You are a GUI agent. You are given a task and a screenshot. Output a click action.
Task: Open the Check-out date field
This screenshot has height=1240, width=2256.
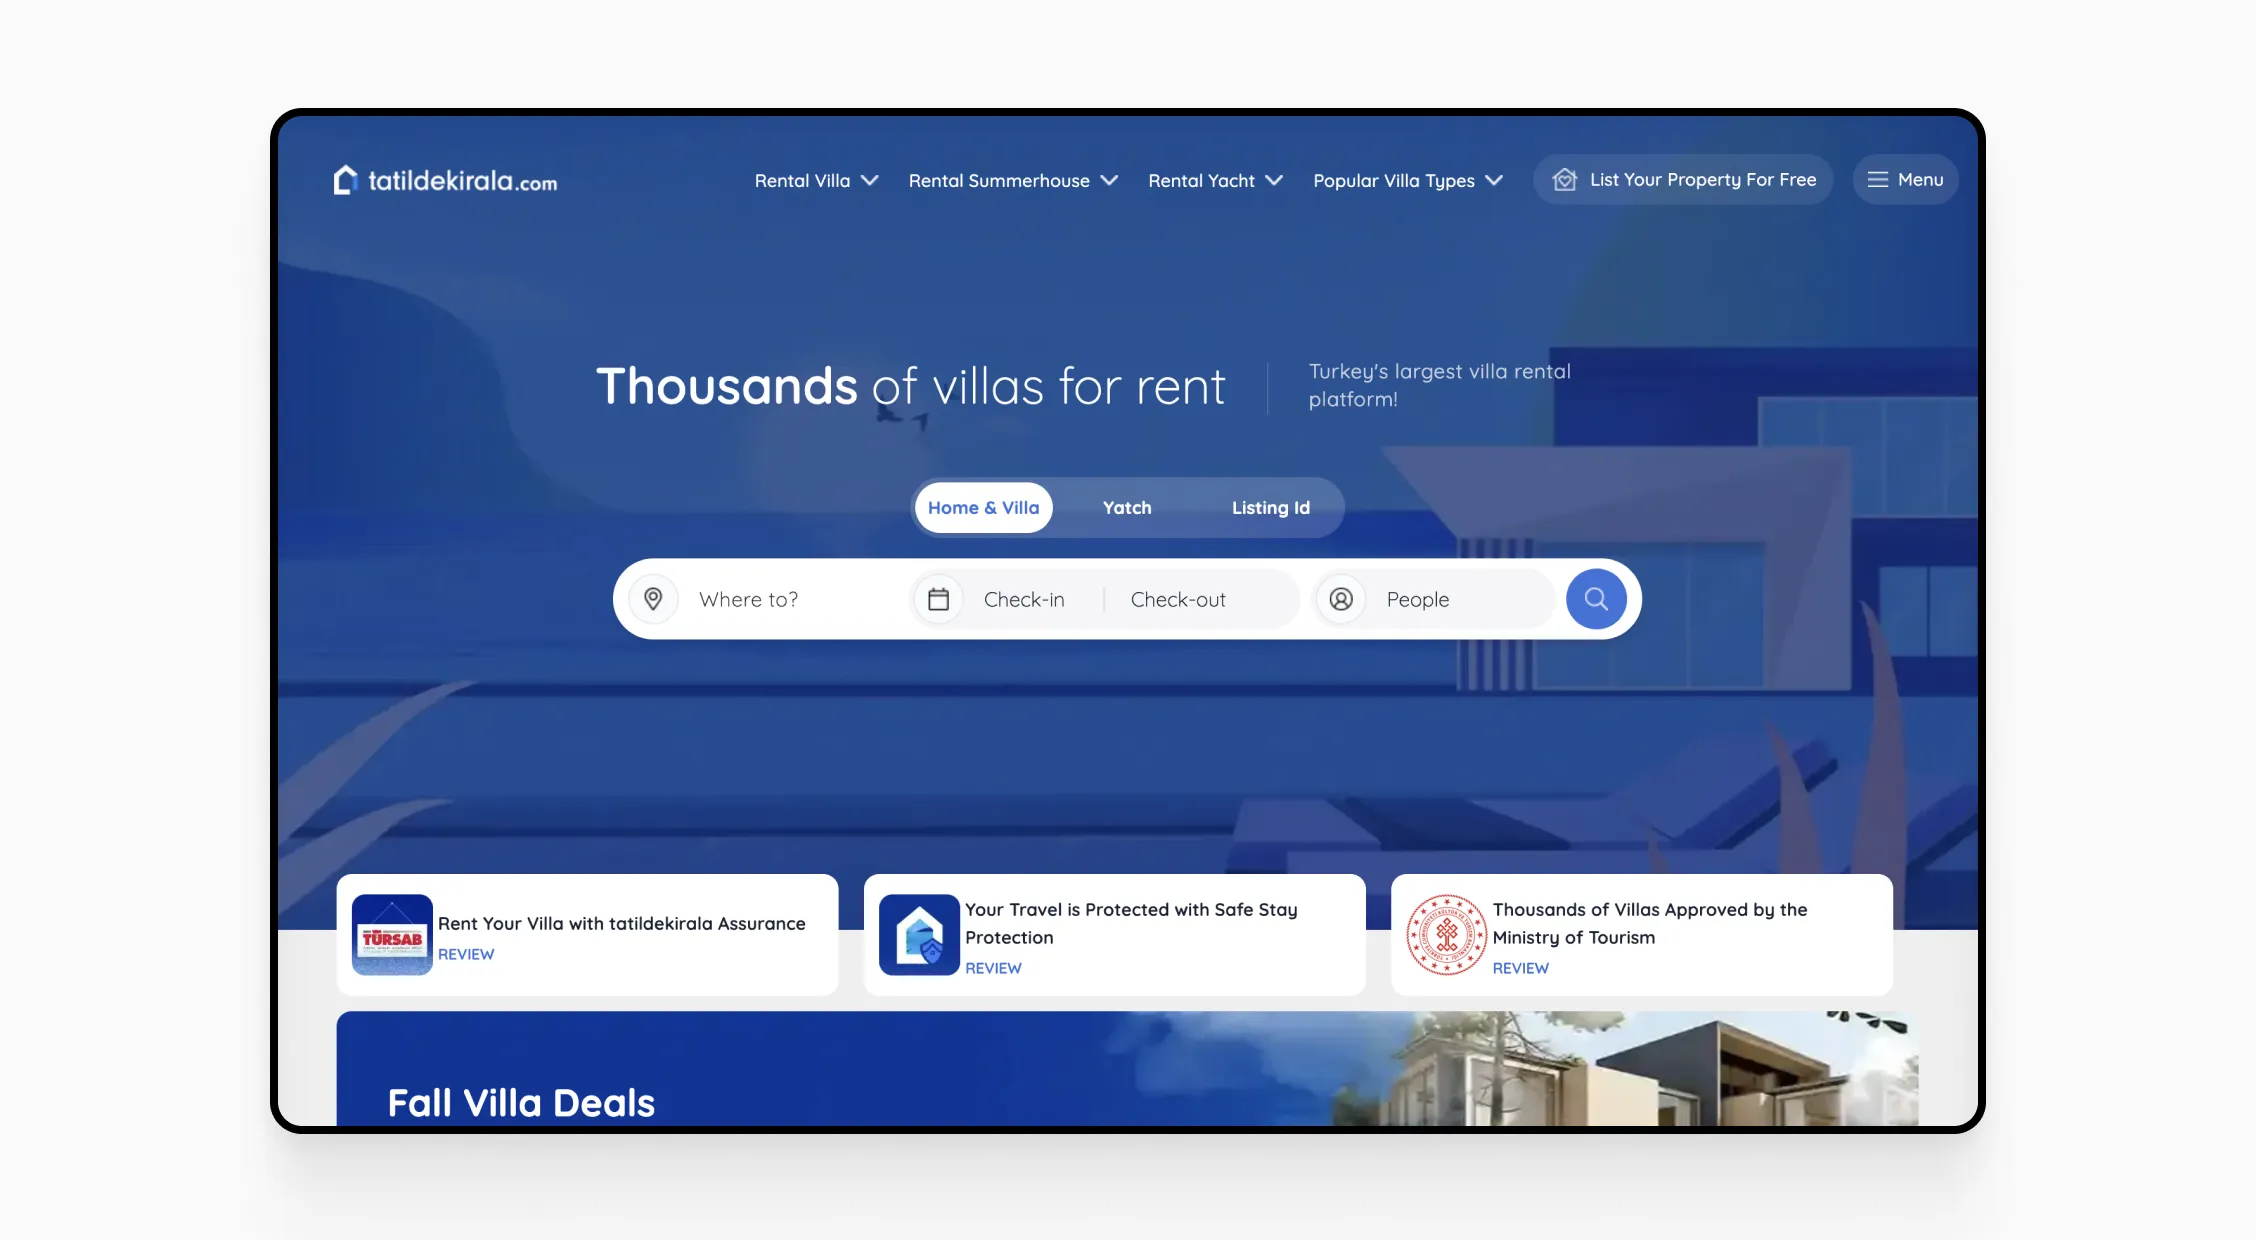tap(1178, 599)
